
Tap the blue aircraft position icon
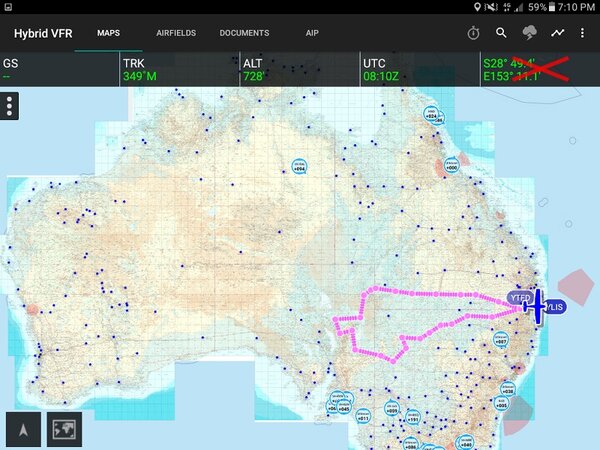537,305
